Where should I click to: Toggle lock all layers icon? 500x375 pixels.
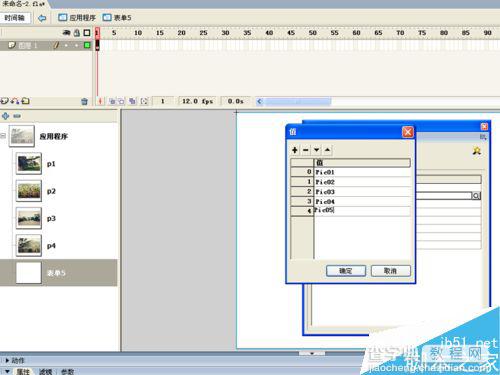point(77,33)
